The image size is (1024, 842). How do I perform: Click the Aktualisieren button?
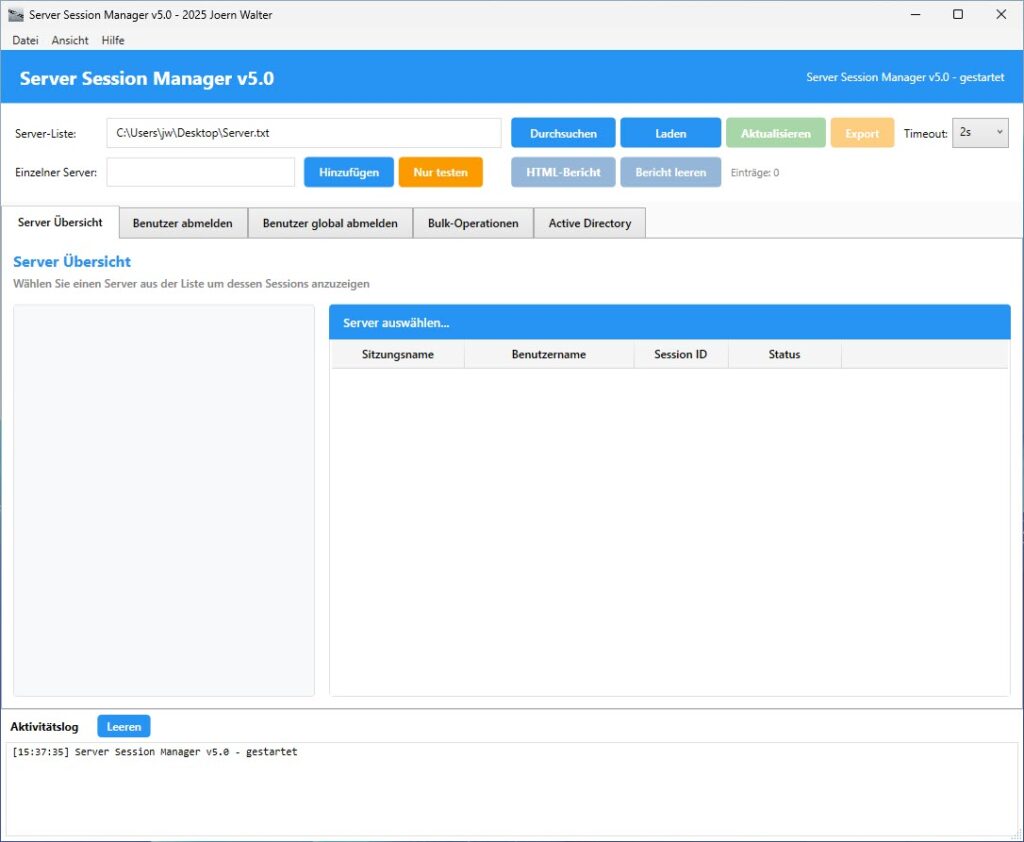click(775, 132)
